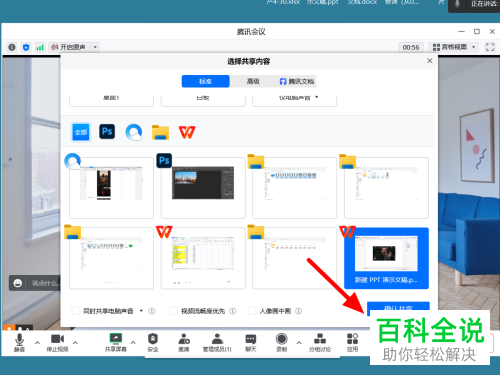
Task: Select the WPS spreadsheet window thumbnail
Action: tap(203, 258)
